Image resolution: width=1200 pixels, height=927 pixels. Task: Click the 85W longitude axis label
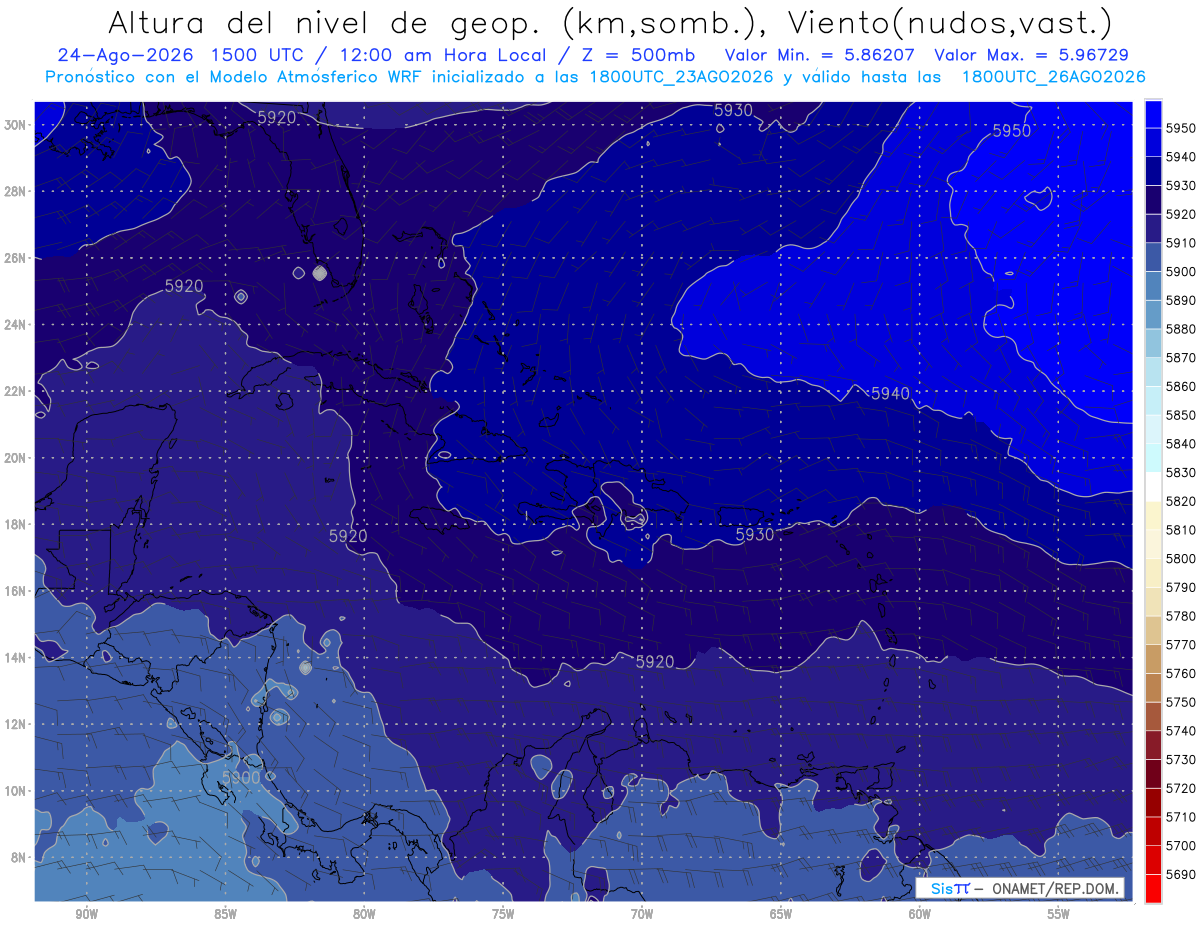point(226,915)
